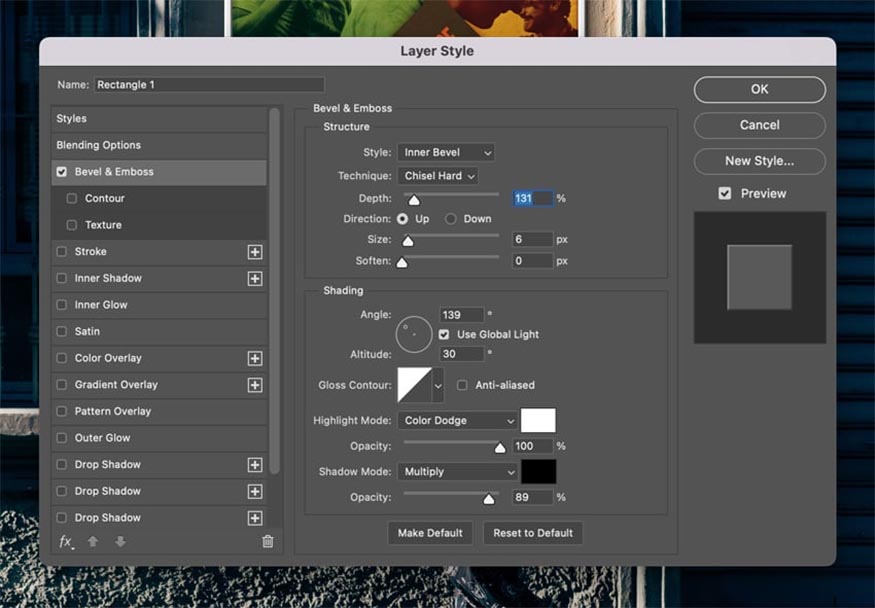Select the Pattern Overlay label in effects list
This screenshot has width=875, height=608.
(113, 412)
